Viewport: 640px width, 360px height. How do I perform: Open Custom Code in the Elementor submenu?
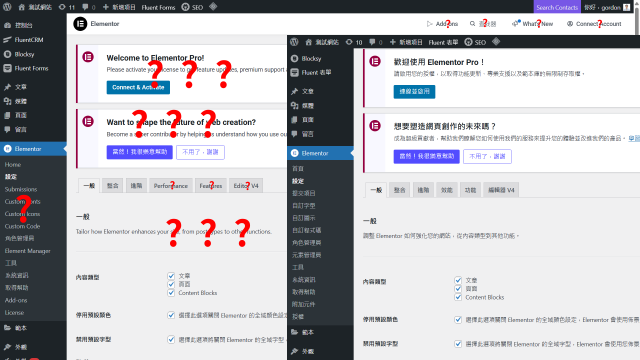[x=22, y=226]
